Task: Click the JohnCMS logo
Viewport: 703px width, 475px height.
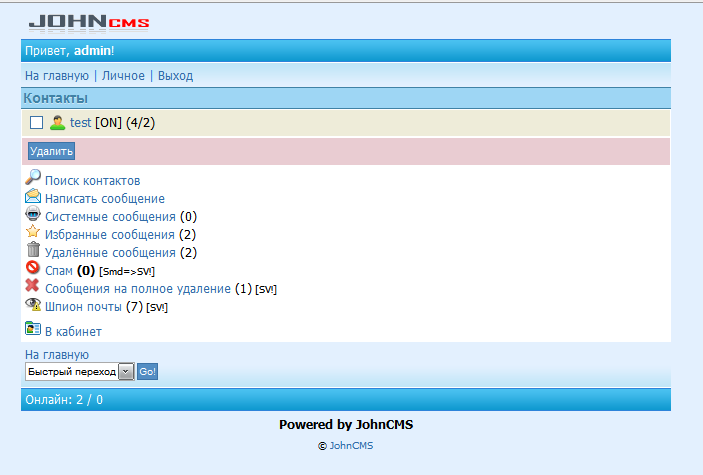Action: (89, 23)
